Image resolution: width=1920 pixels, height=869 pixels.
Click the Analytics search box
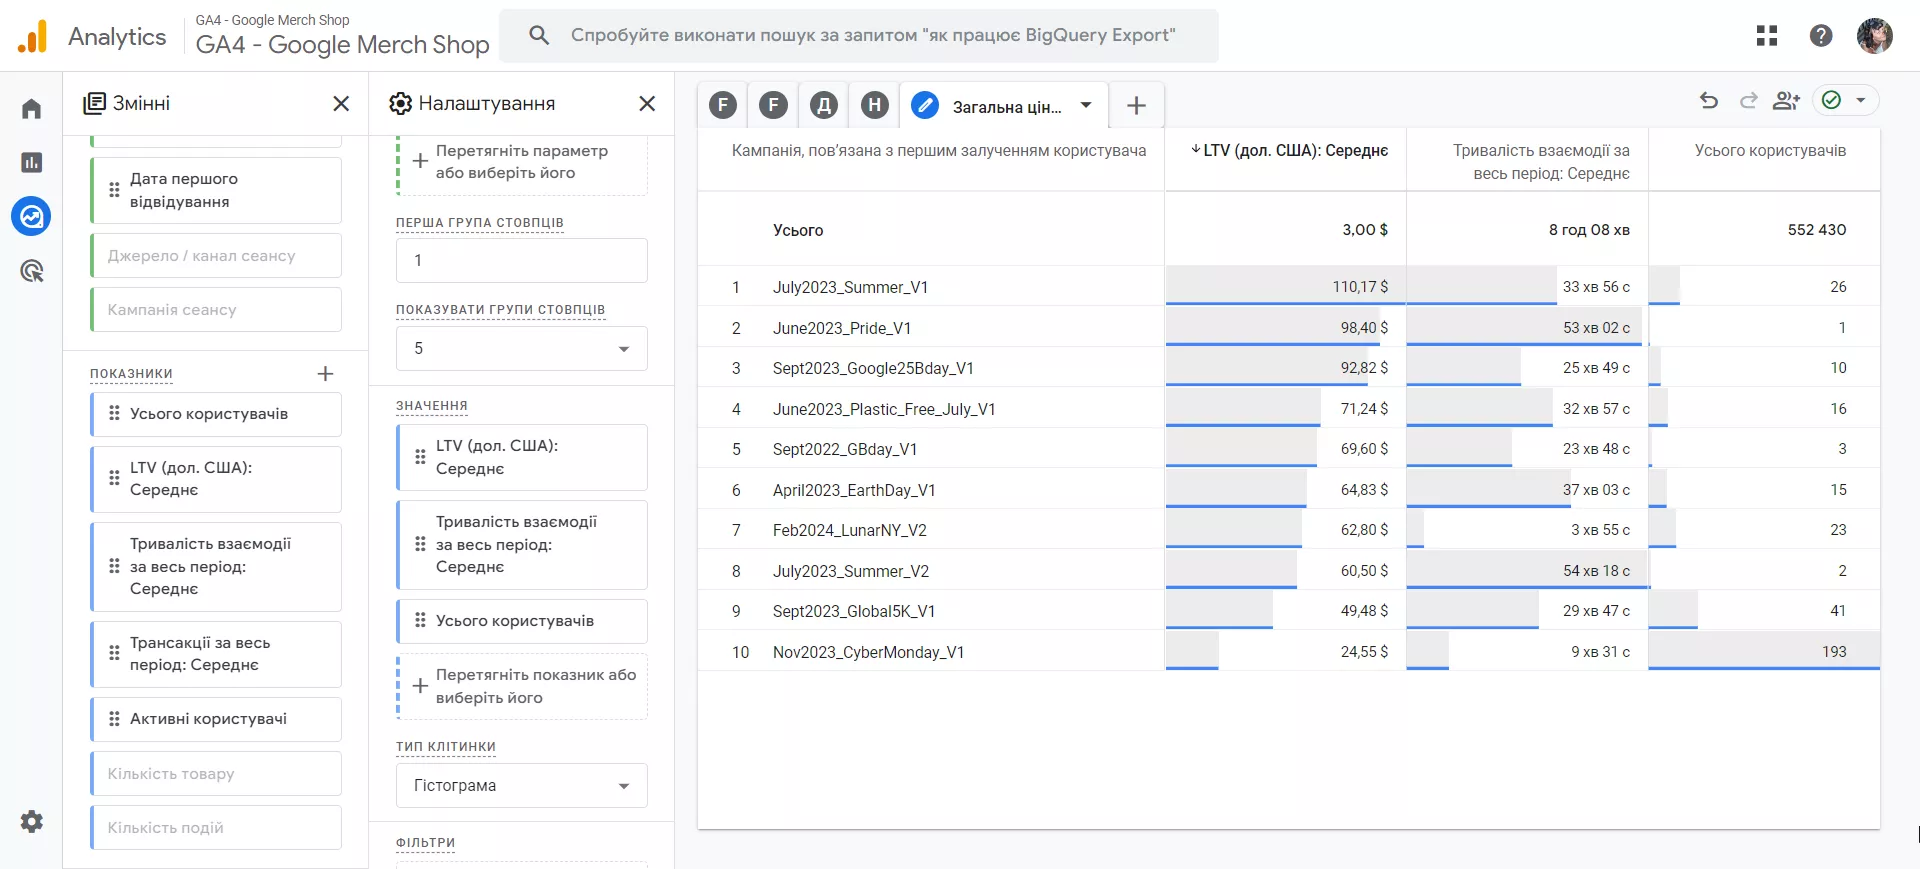point(859,36)
